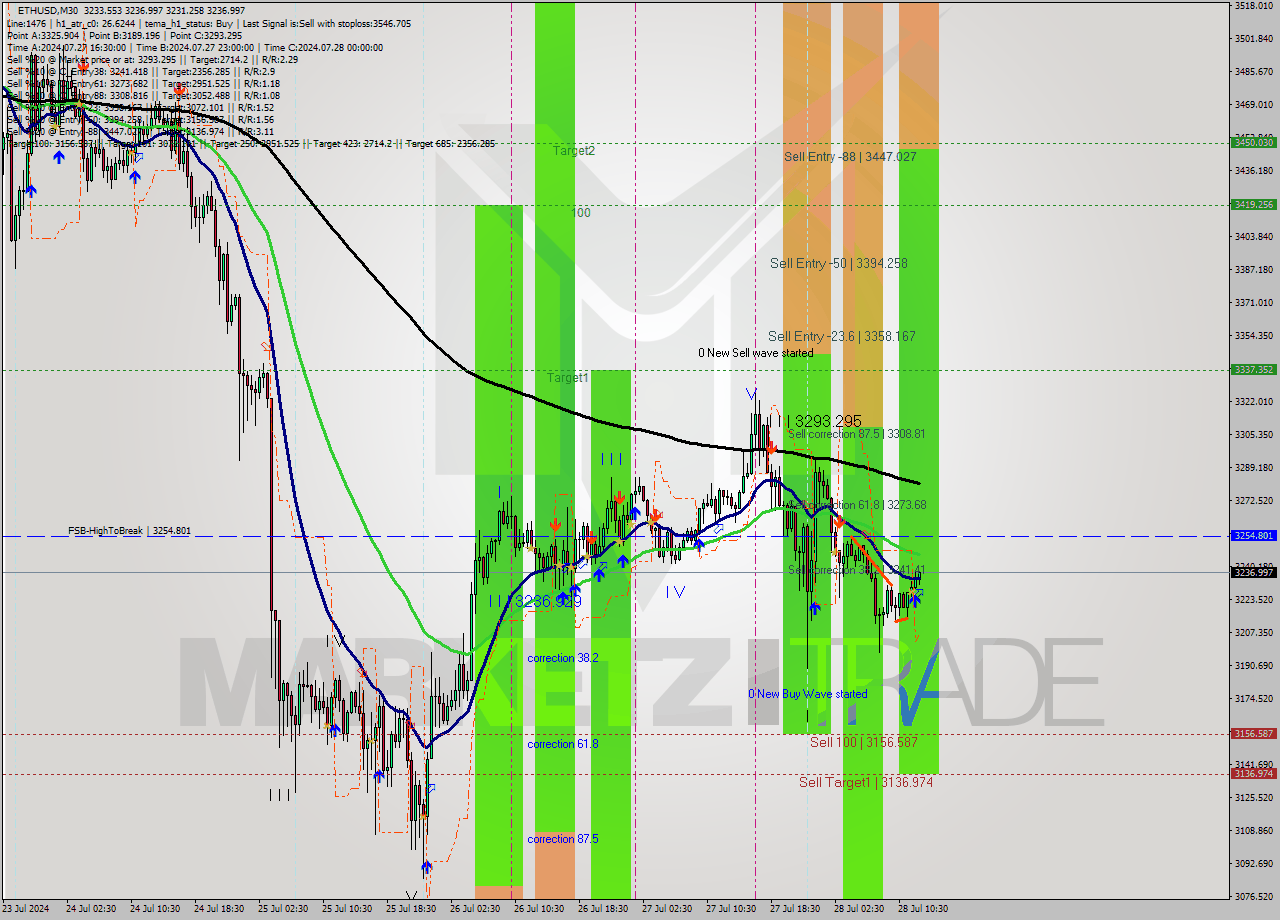Click the 'FSB-HighToBreak | 3254.801' line label
Image resolution: width=1280 pixels, height=920 pixels.
129,530
